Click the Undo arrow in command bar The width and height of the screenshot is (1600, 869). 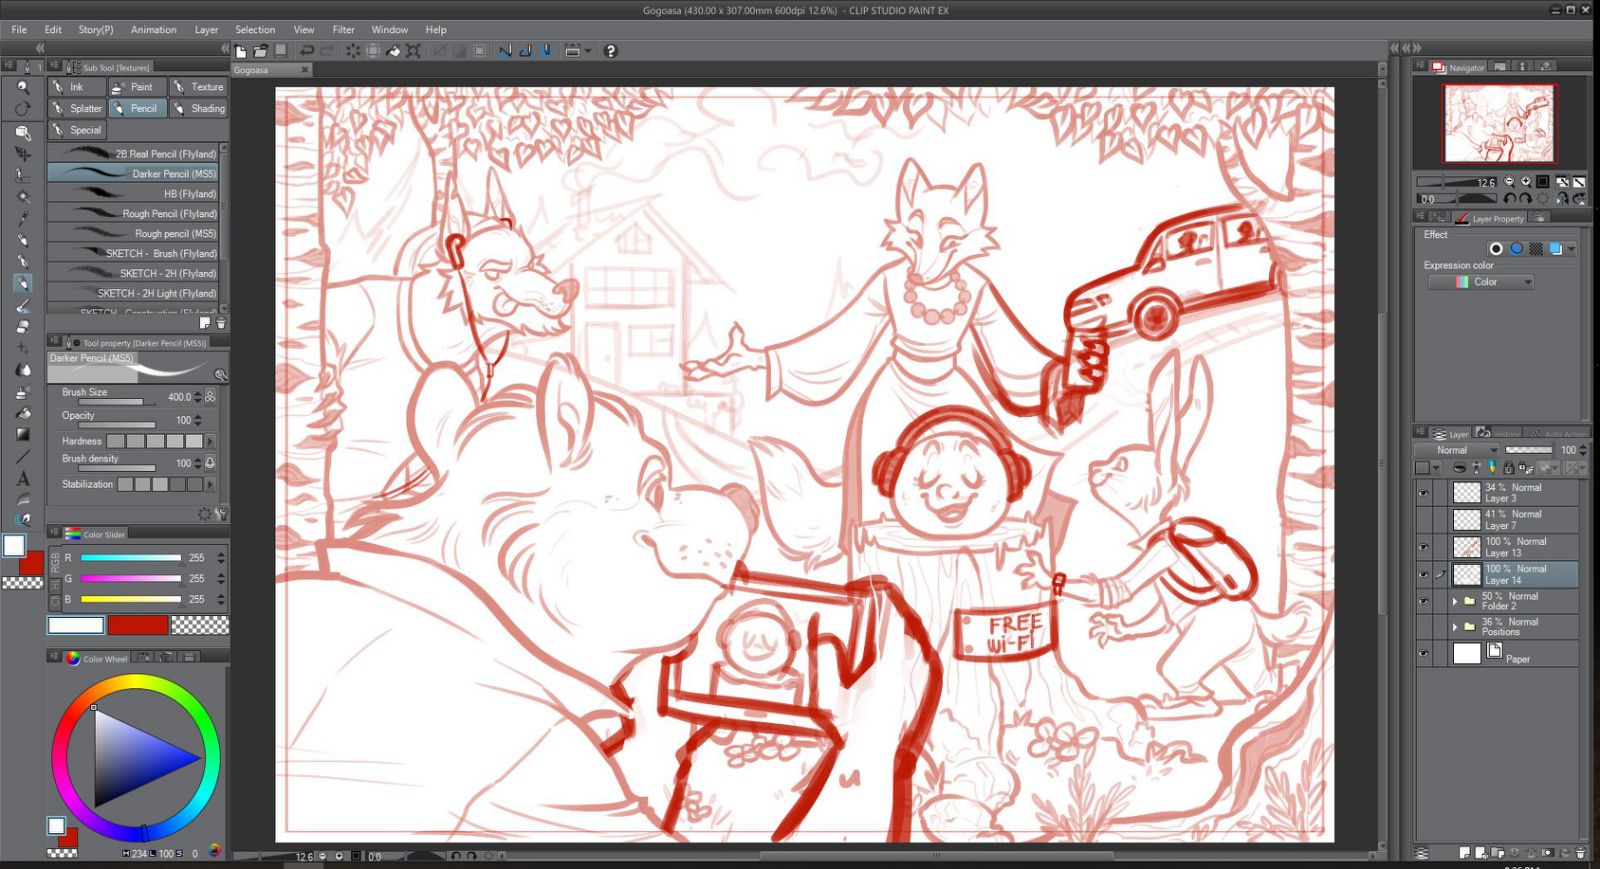(x=306, y=51)
